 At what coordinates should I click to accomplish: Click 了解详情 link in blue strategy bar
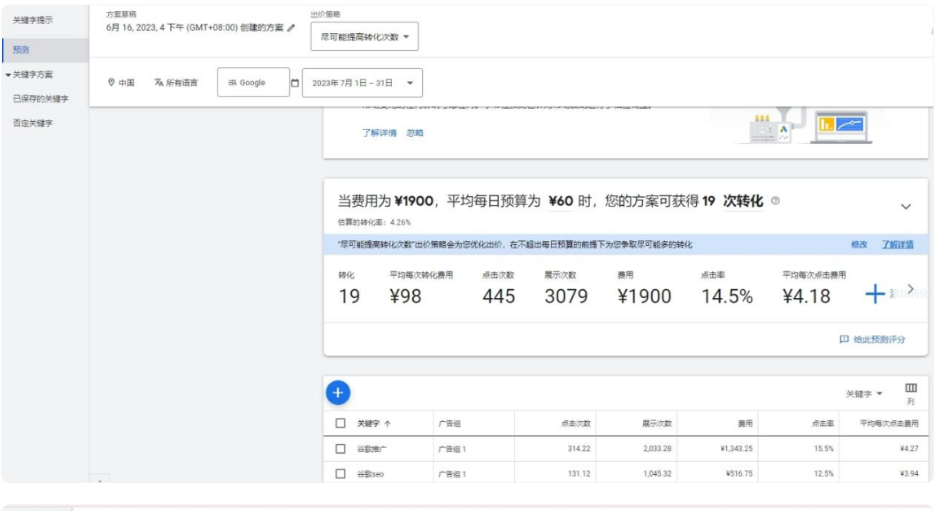tap(897, 244)
